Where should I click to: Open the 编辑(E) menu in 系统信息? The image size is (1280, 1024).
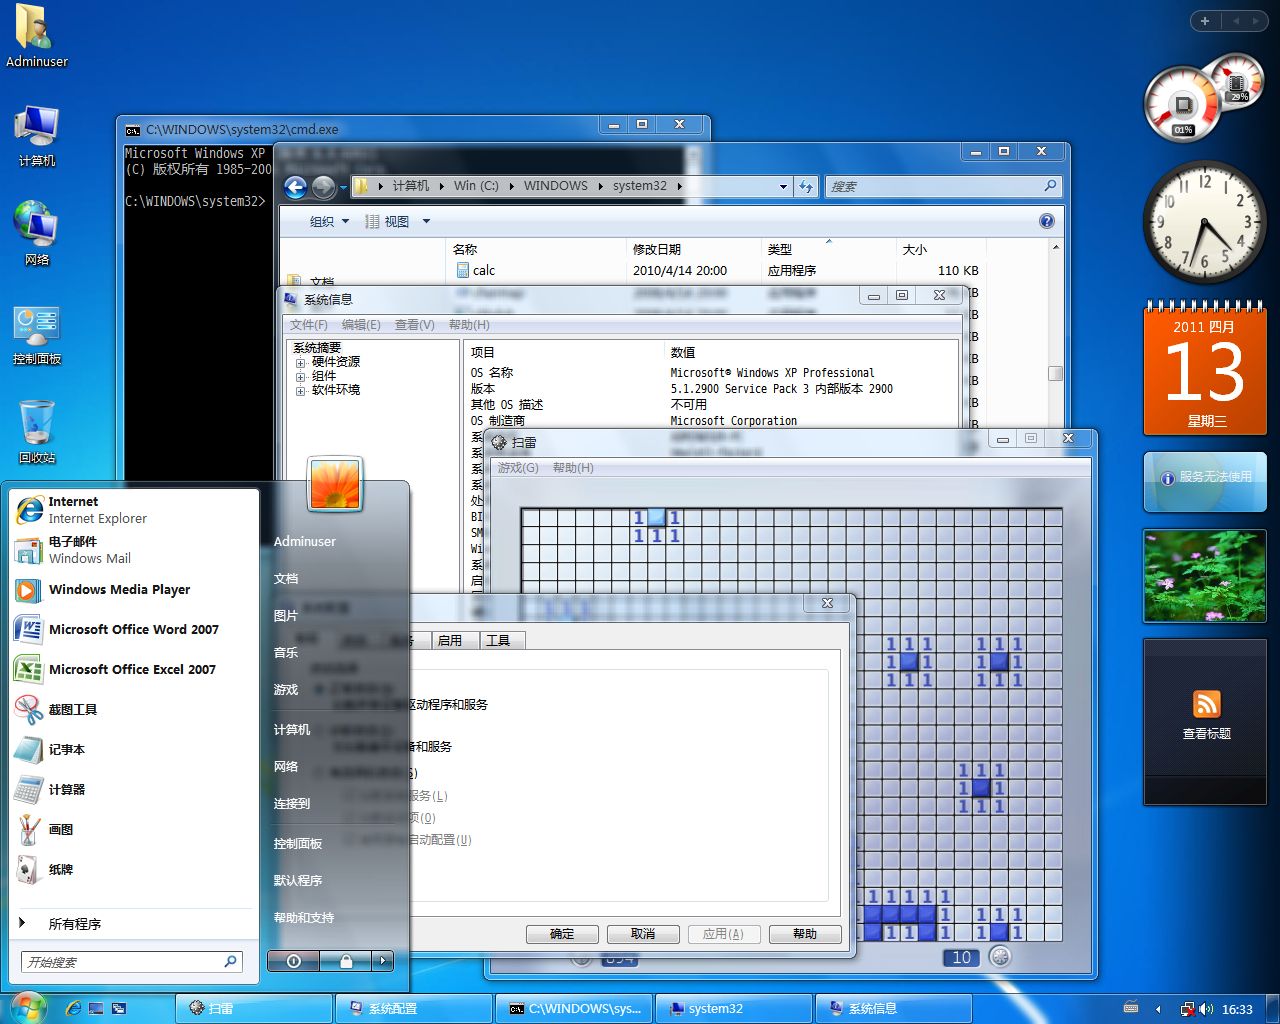click(361, 325)
